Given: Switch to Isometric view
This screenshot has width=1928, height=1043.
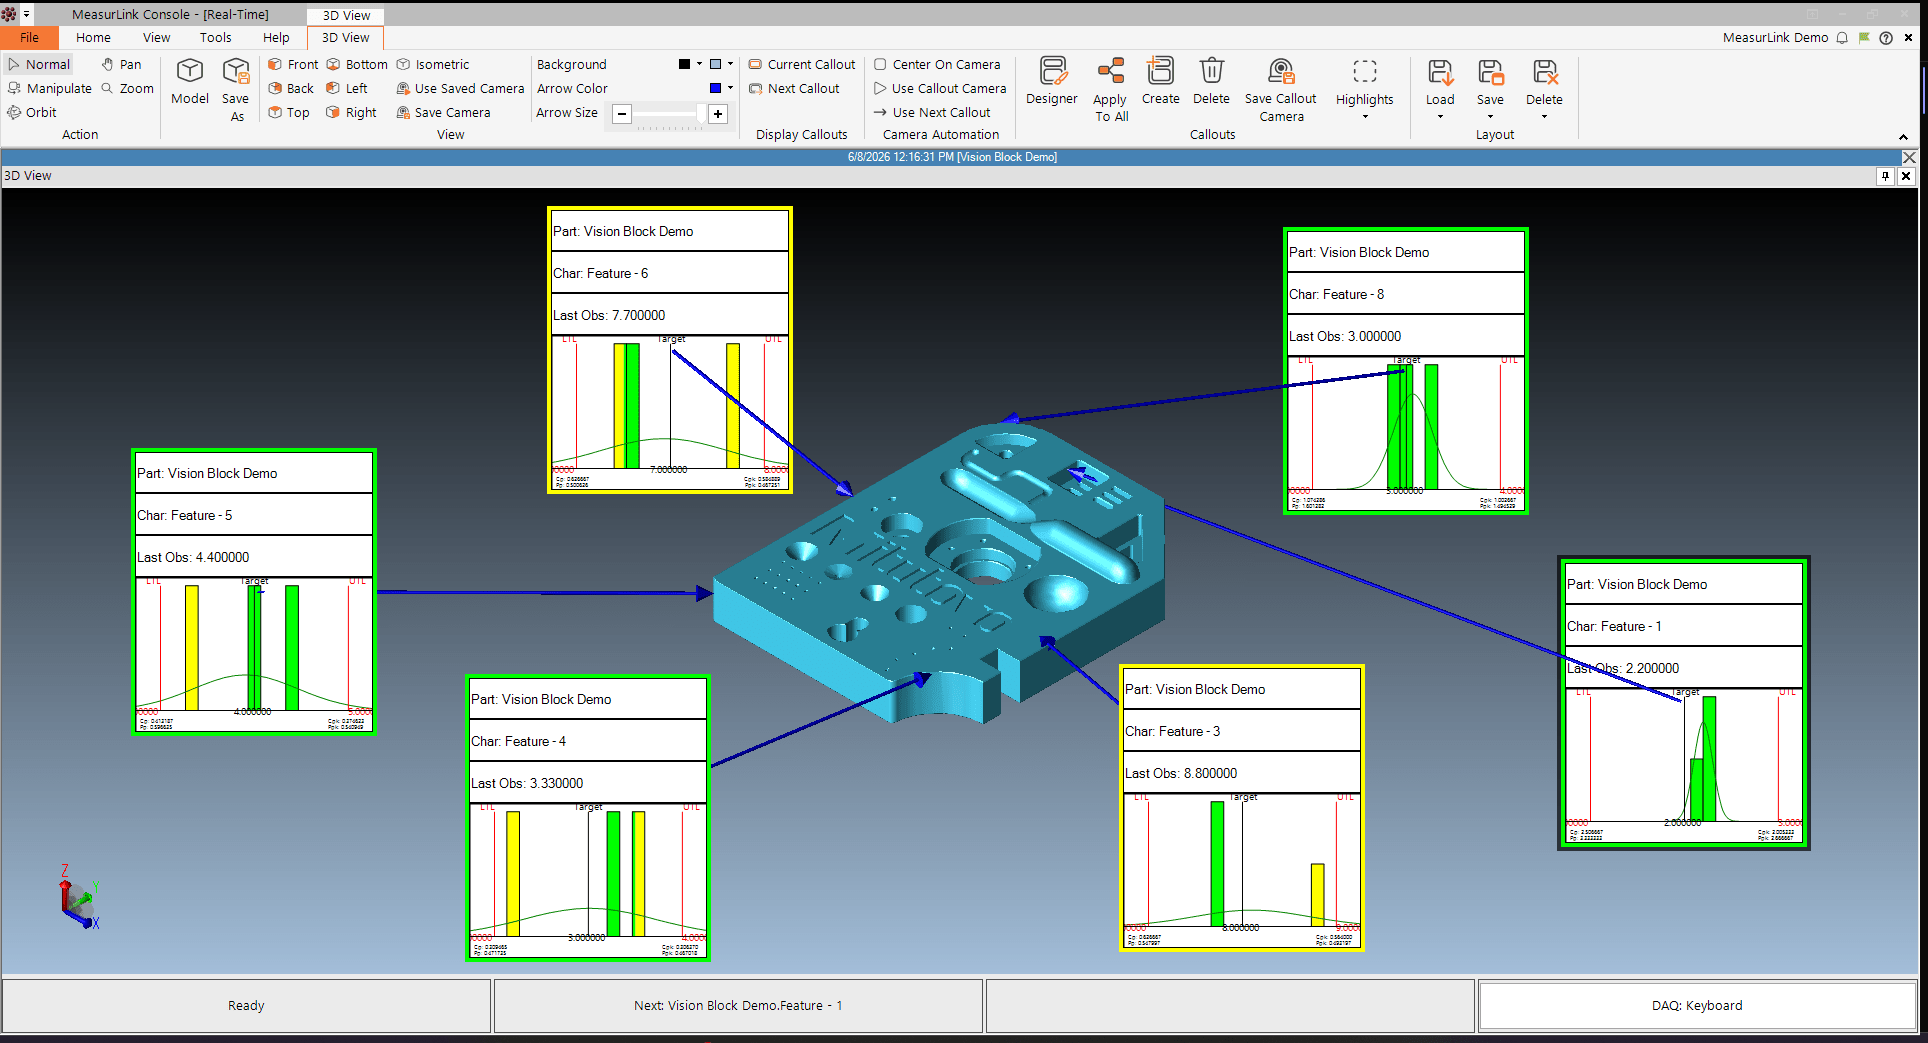Looking at the screenshot, I should point(433,64).
